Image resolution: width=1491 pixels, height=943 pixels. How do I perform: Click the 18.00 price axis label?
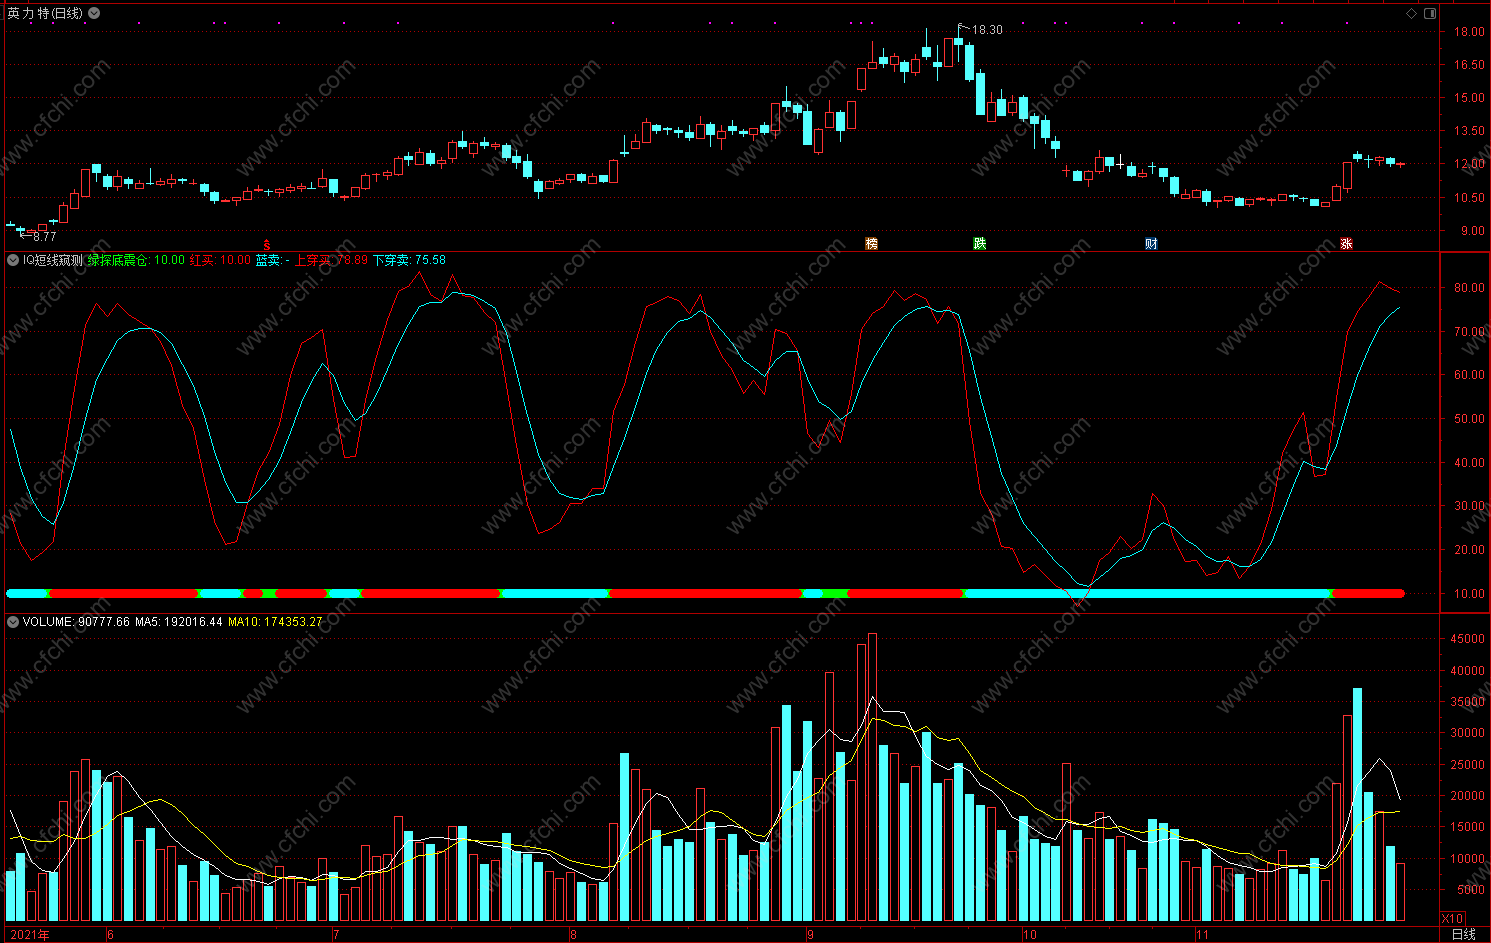(1469, 32)
